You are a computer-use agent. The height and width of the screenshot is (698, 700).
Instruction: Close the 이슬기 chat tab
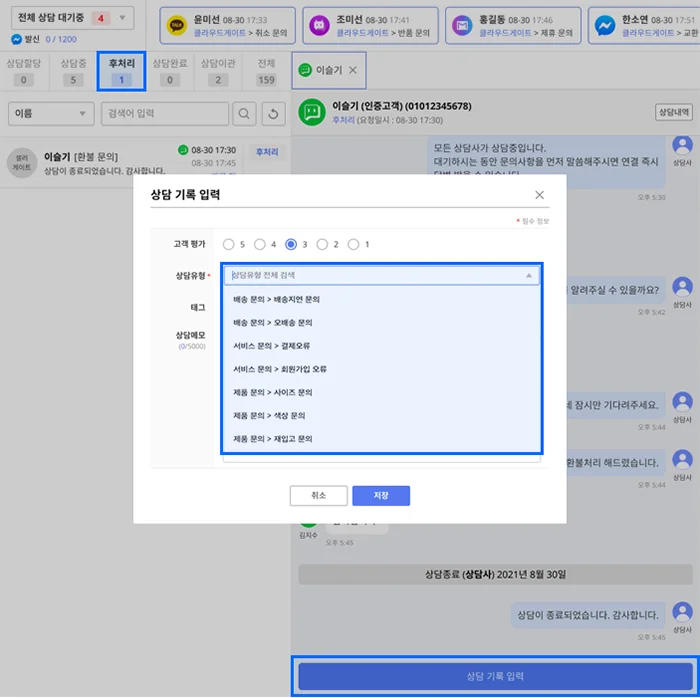click(353, 70)
